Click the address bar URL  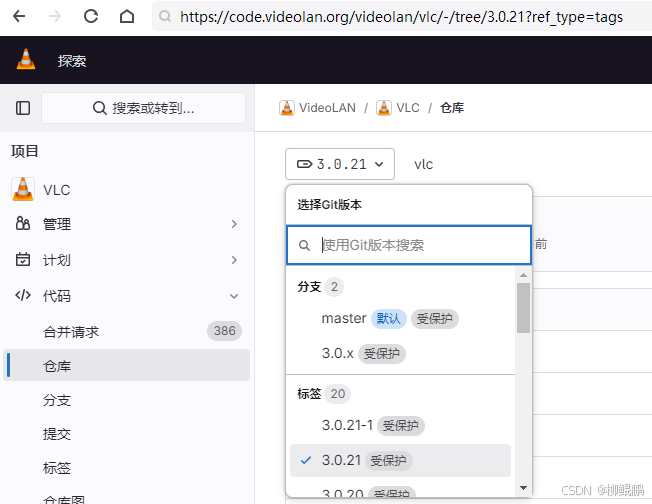401,17
